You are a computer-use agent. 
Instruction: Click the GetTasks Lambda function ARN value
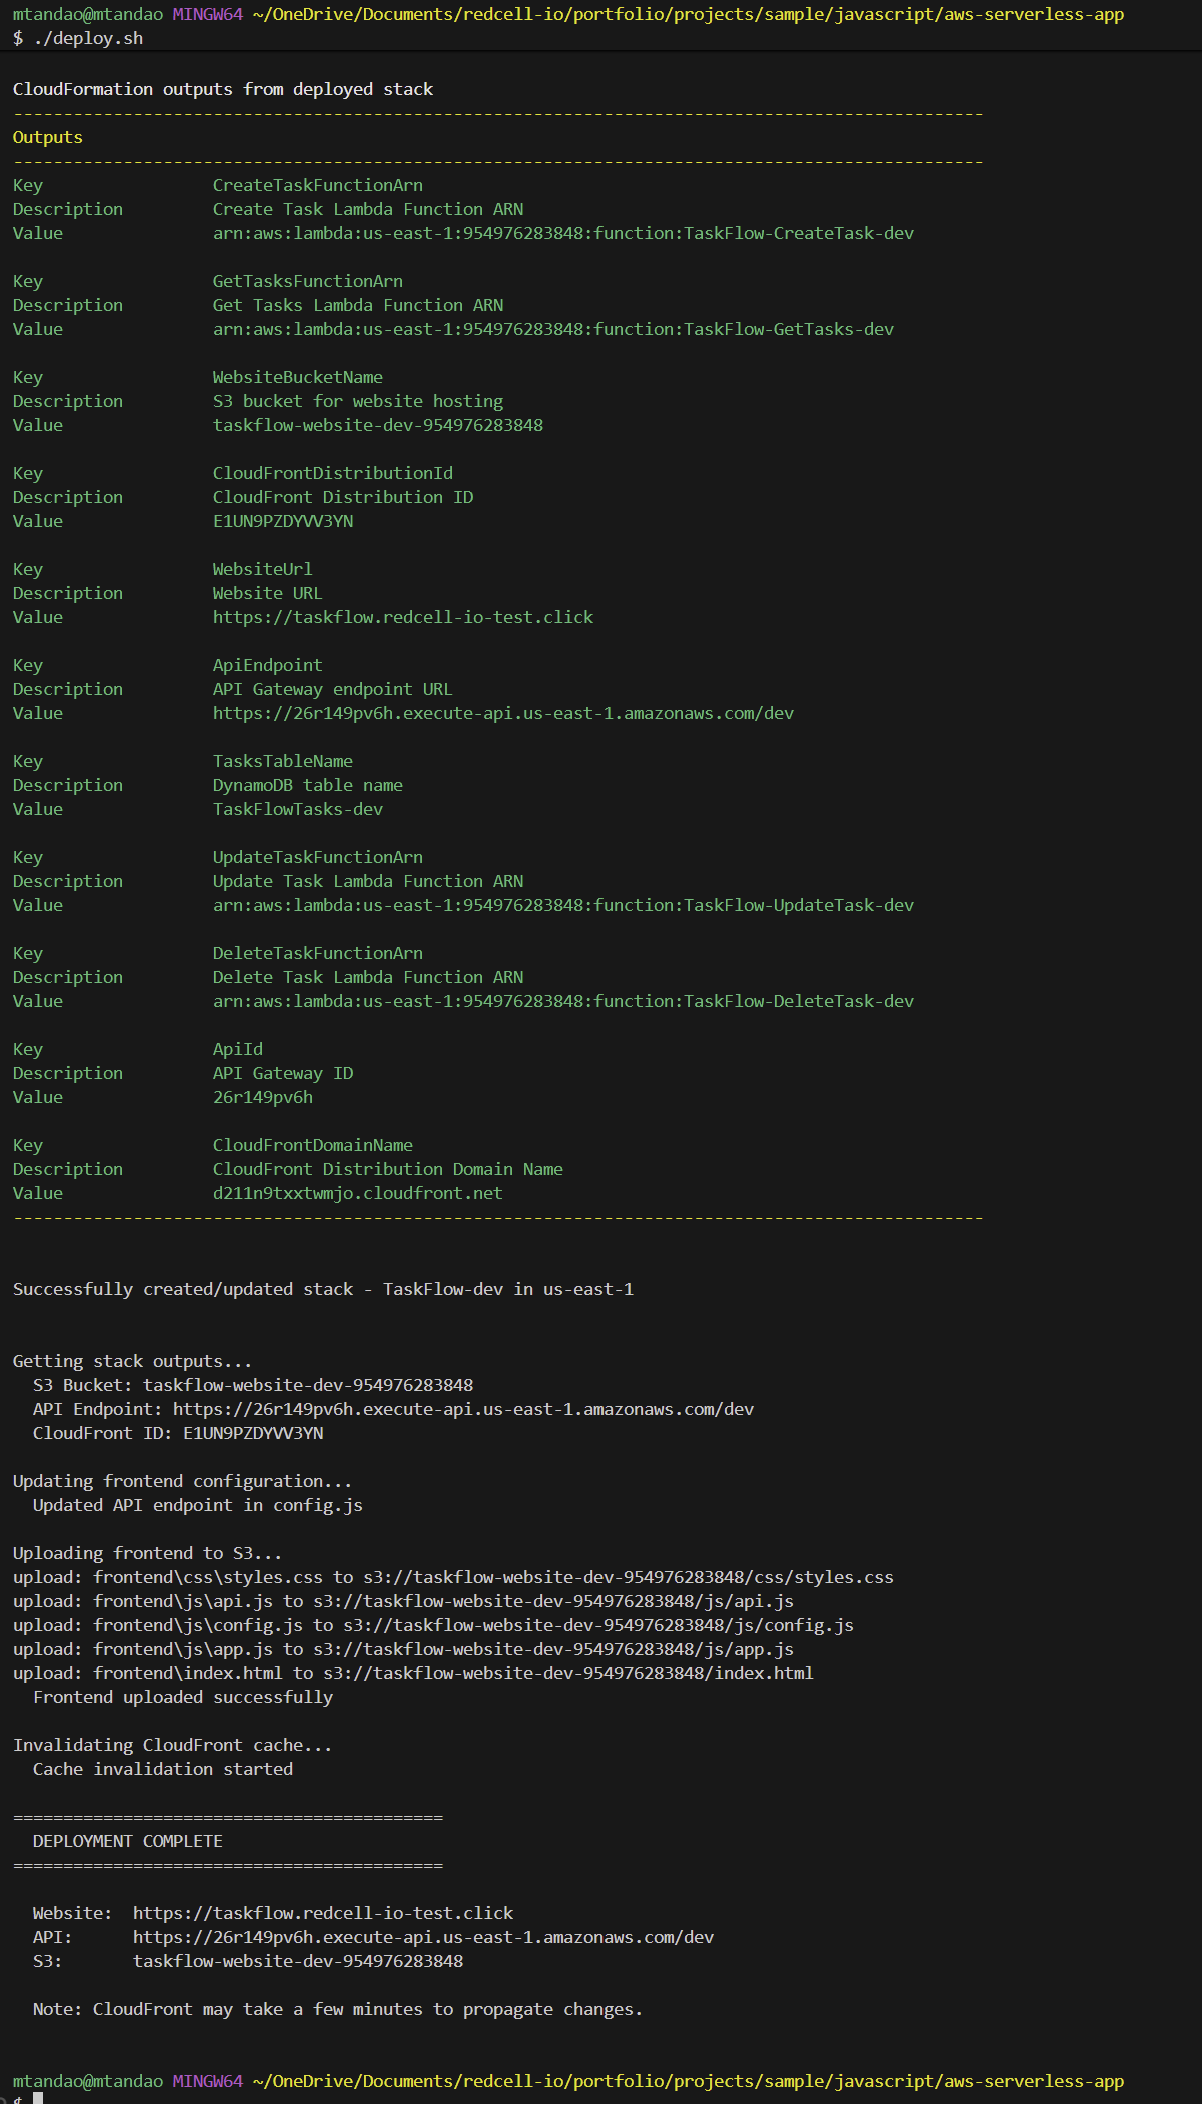[x=553, y=329]
